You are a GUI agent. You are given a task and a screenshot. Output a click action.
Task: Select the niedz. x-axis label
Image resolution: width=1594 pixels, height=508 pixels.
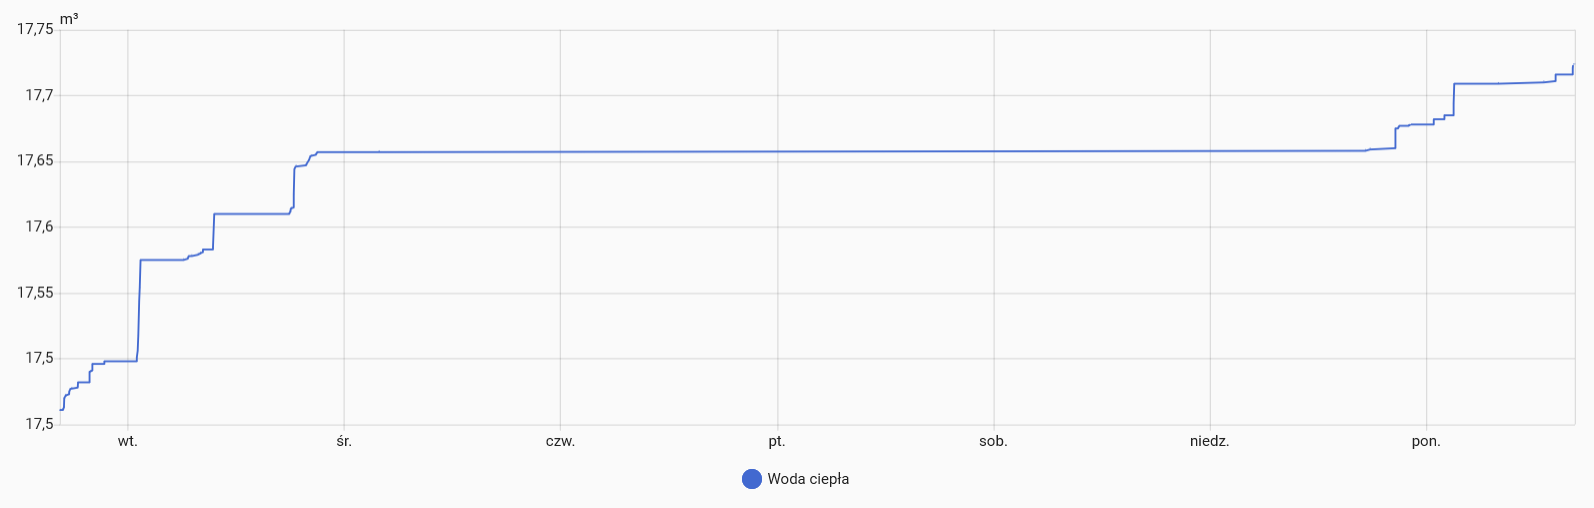click(x=1210, y=441)
